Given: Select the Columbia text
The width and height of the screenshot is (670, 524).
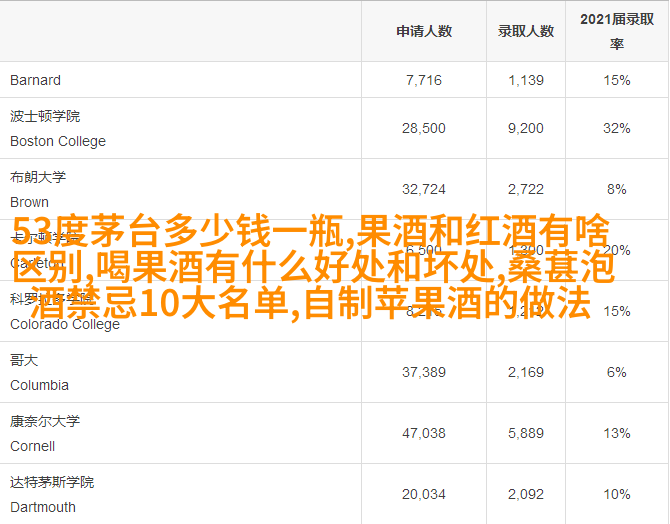Looking at the screenshot, I should 39,385.
